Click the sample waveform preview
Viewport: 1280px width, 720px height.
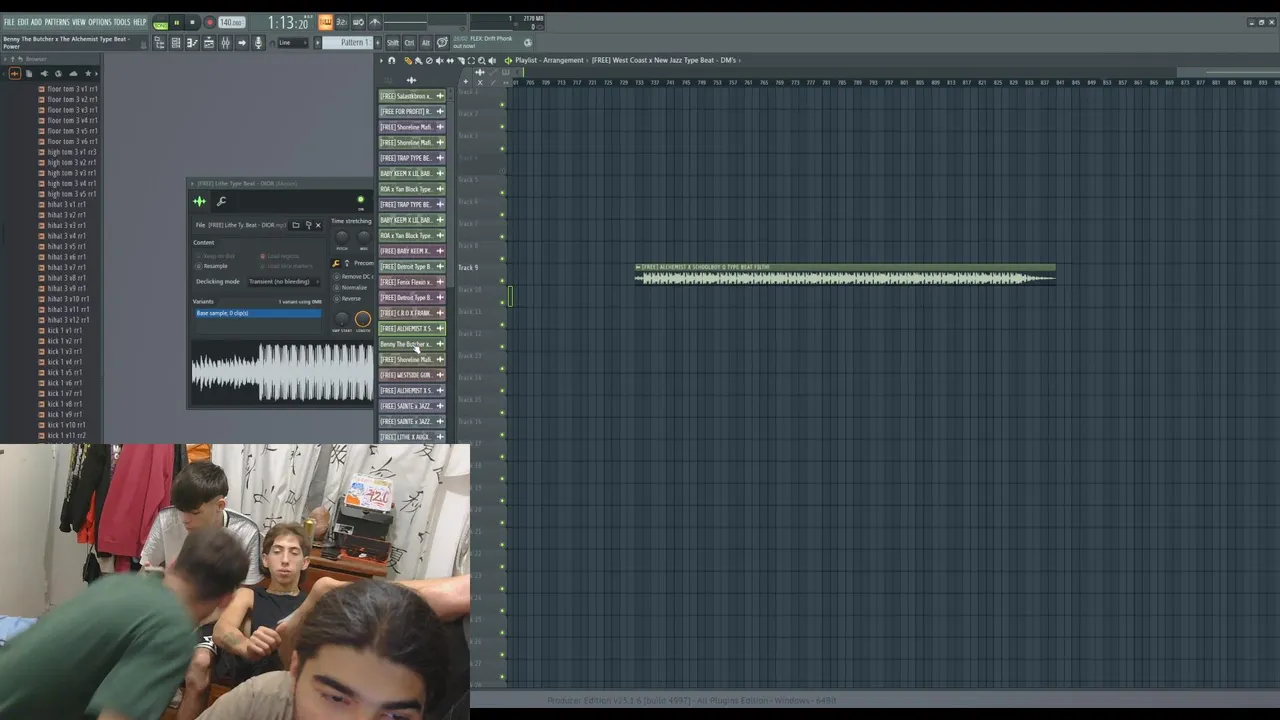tap(282, 372)
